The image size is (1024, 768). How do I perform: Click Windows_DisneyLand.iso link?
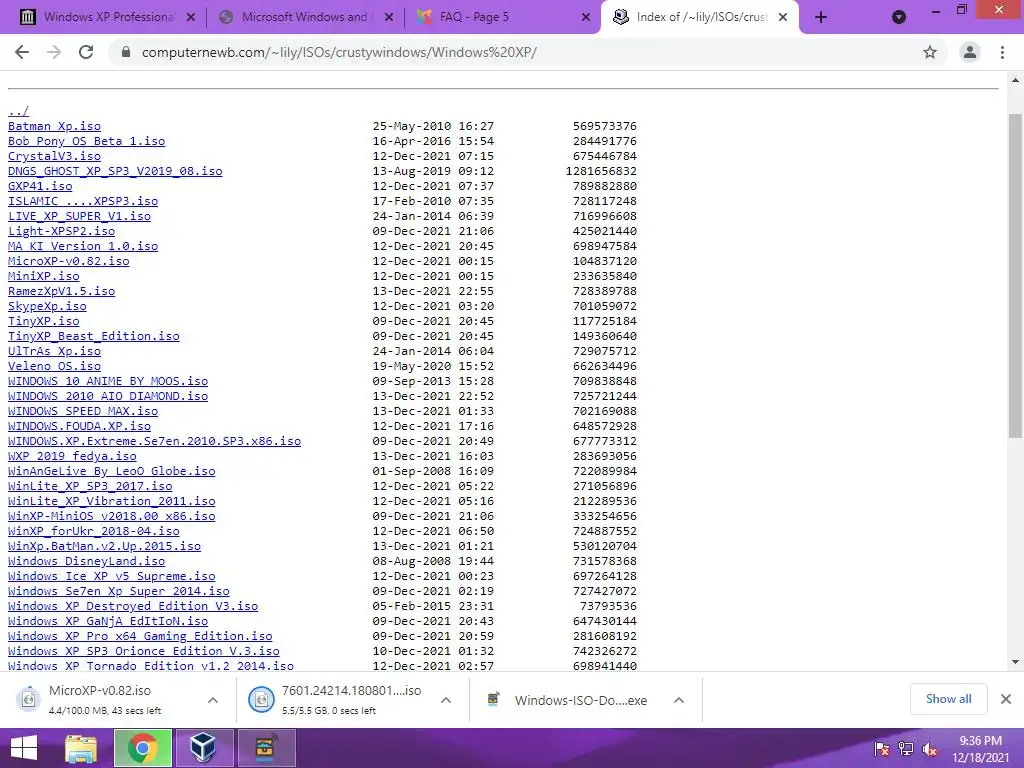pos(86,562)
